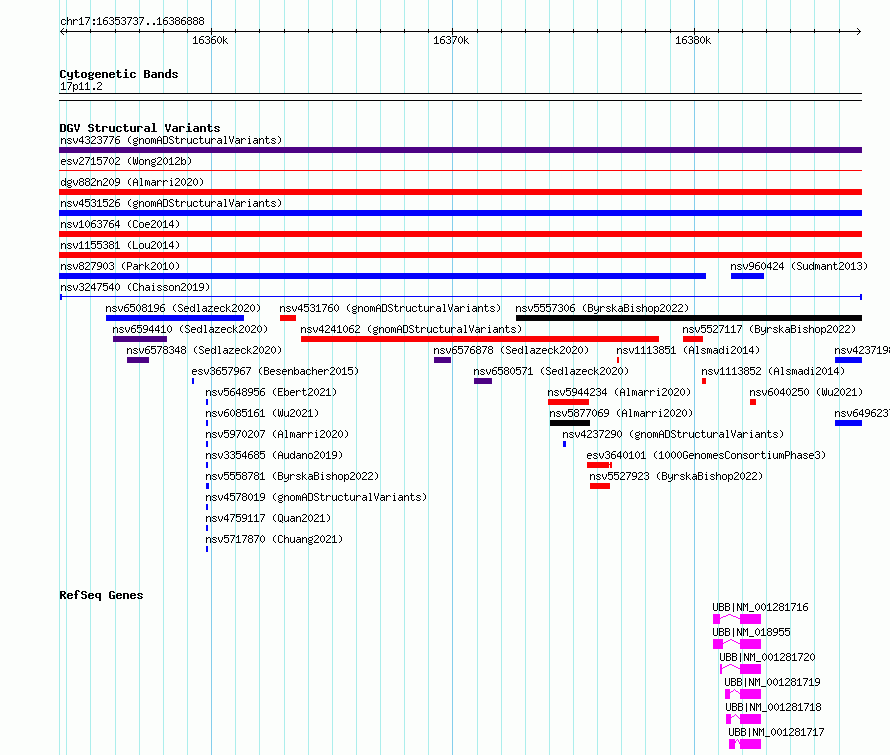Click the 16370k ruler tick mark
The width and height of the screenshot is (890, 755).
click(x=452, y=31)
